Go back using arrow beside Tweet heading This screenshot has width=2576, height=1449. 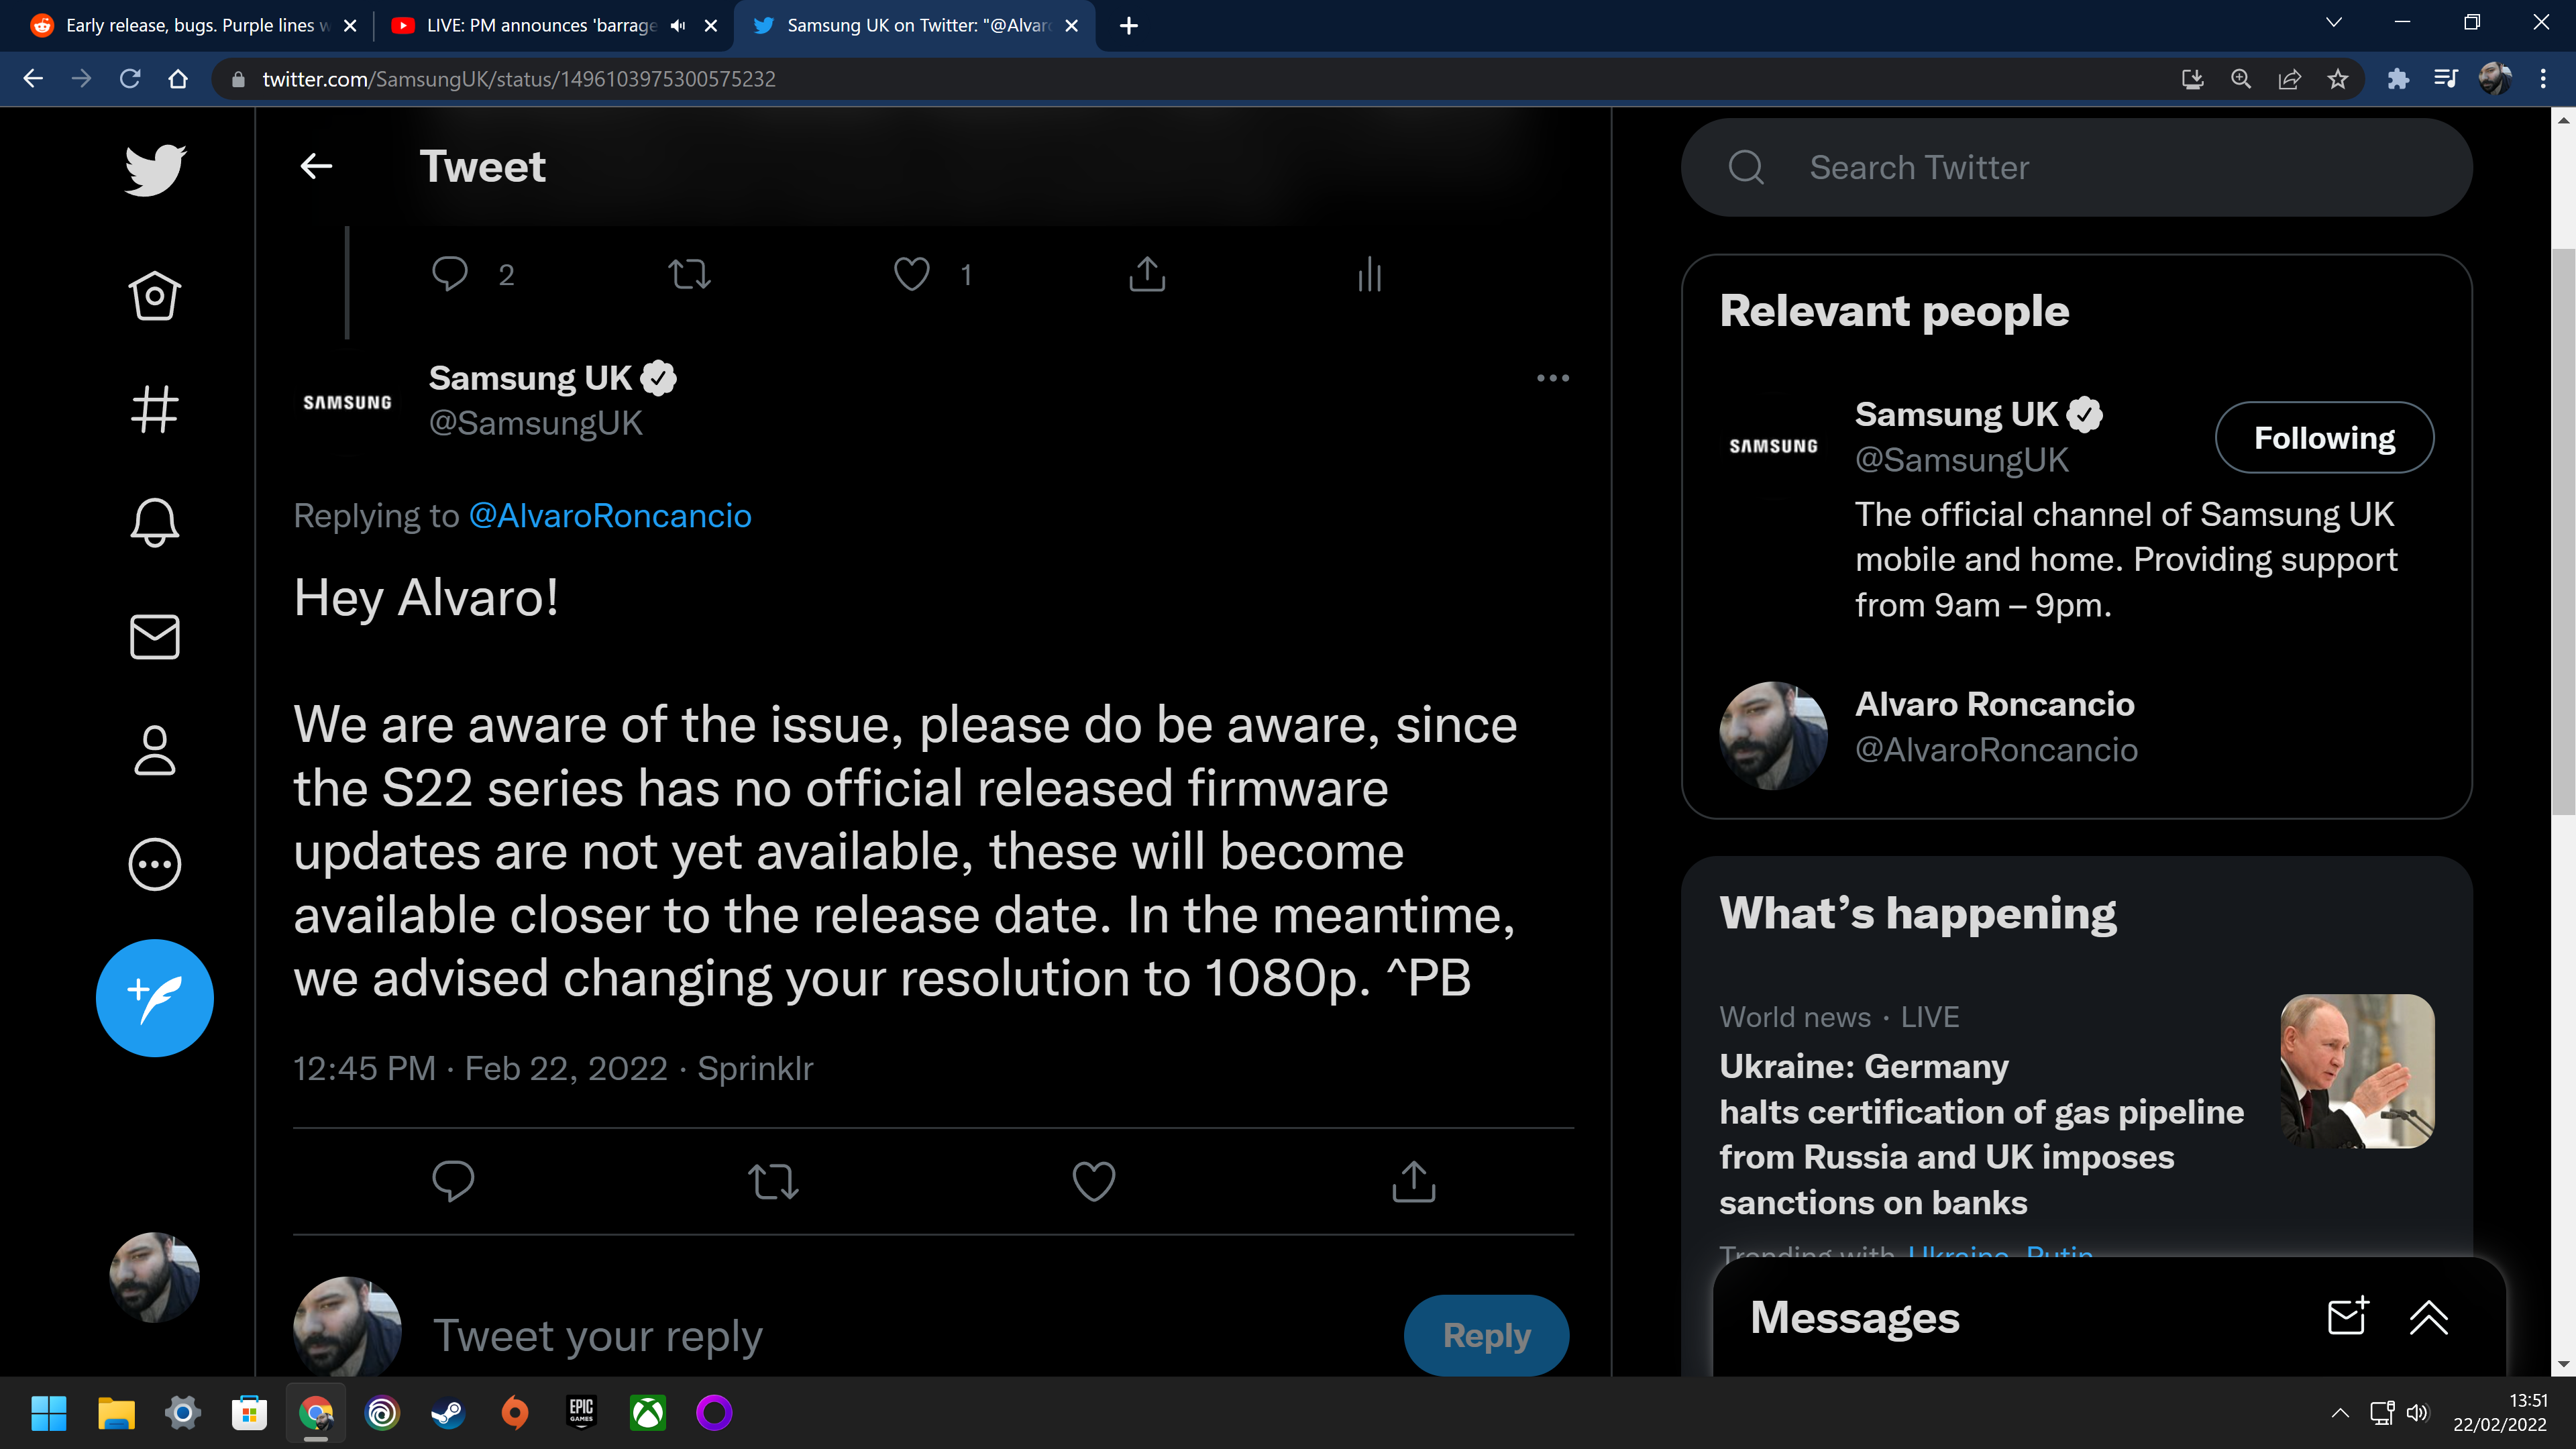click(x=316, y=166)
